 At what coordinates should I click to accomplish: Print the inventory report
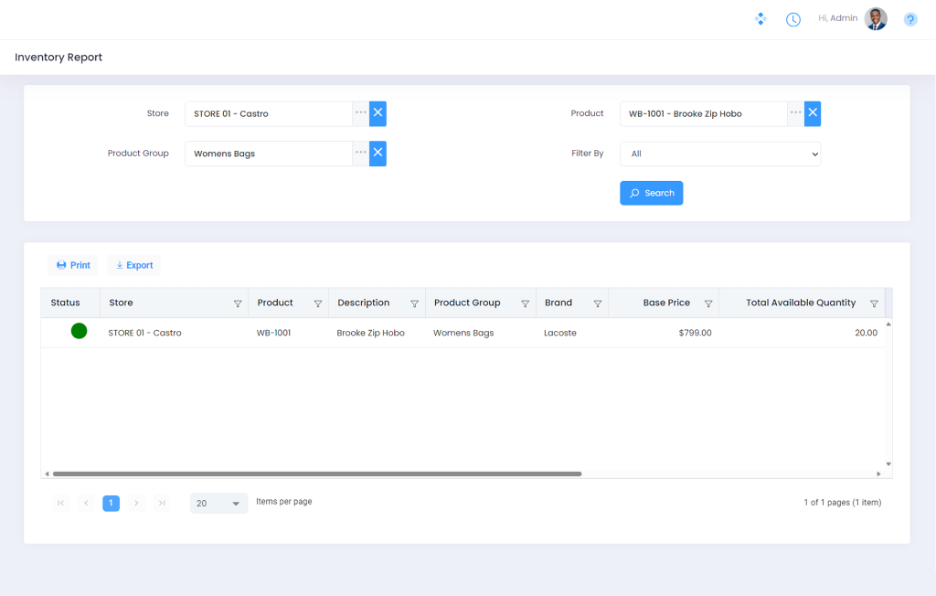click(73, 265)
